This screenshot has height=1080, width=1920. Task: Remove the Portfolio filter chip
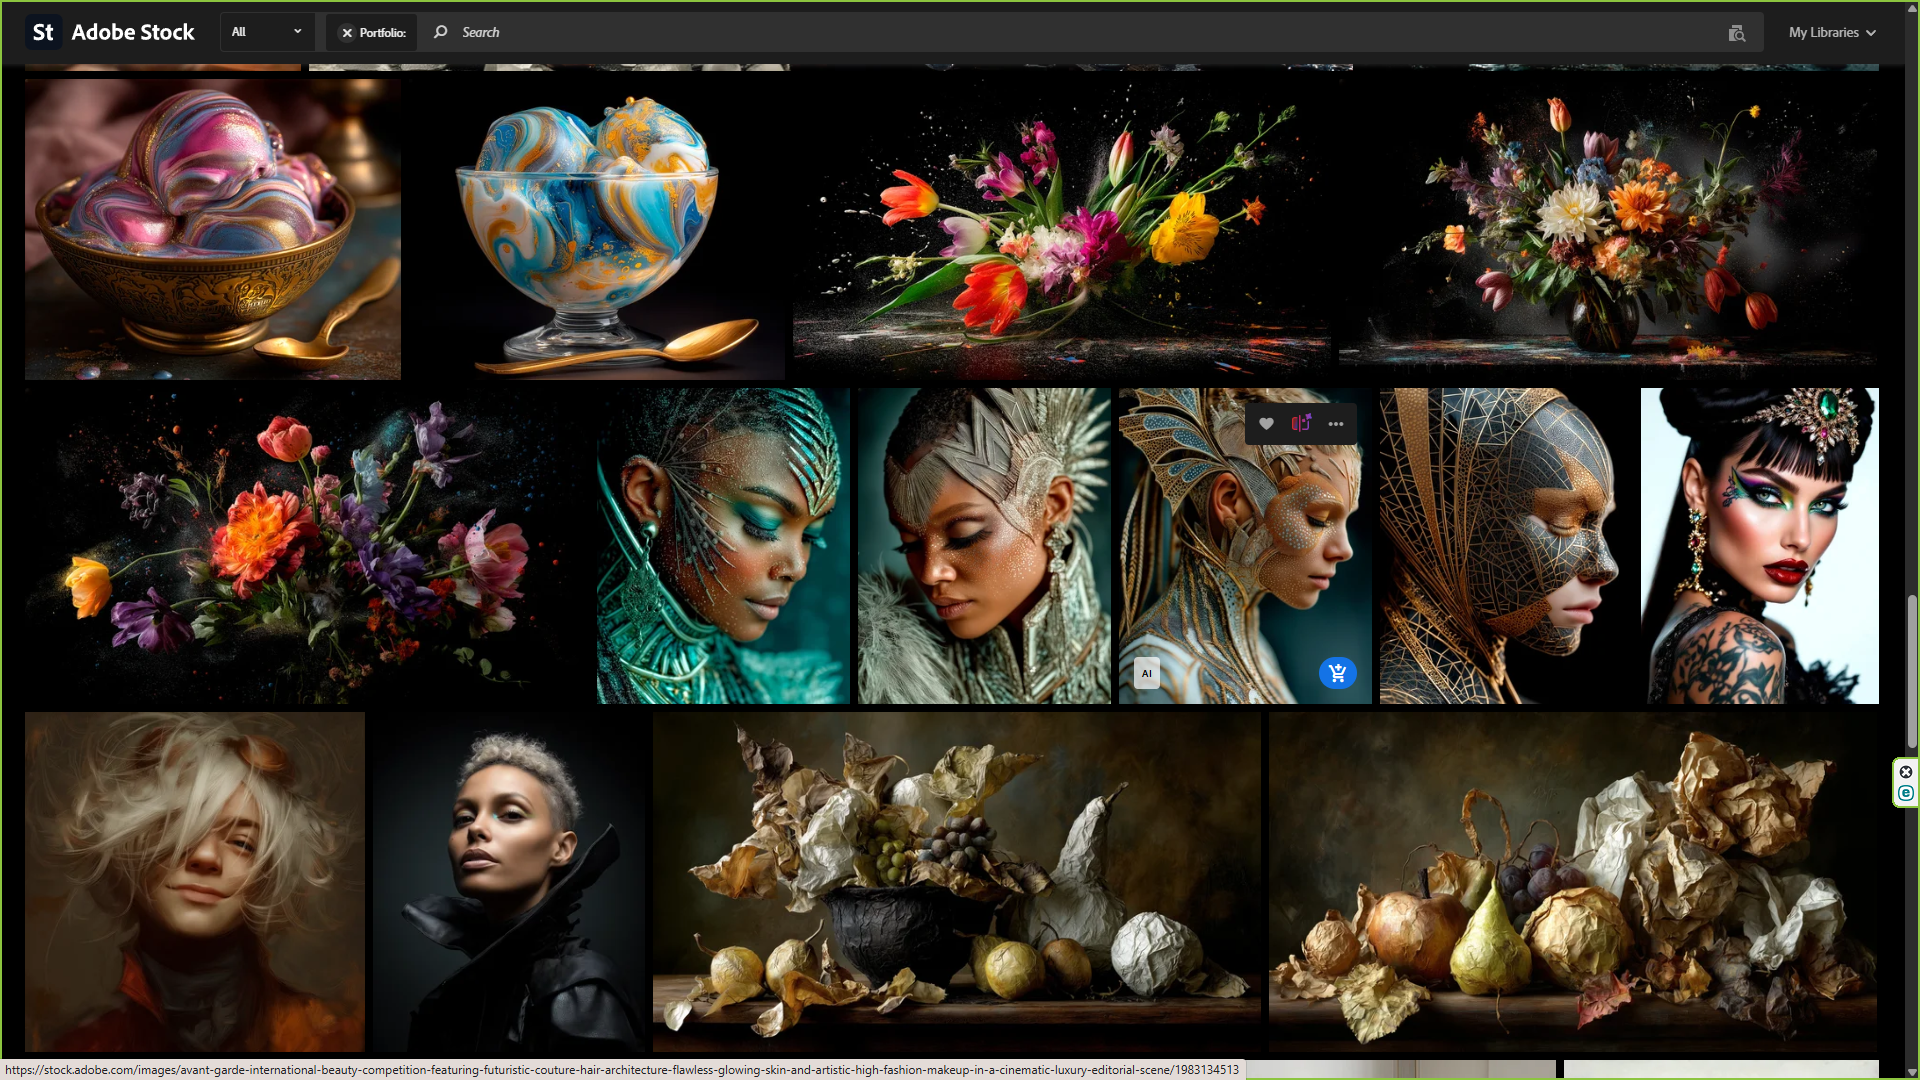(347, 33)
